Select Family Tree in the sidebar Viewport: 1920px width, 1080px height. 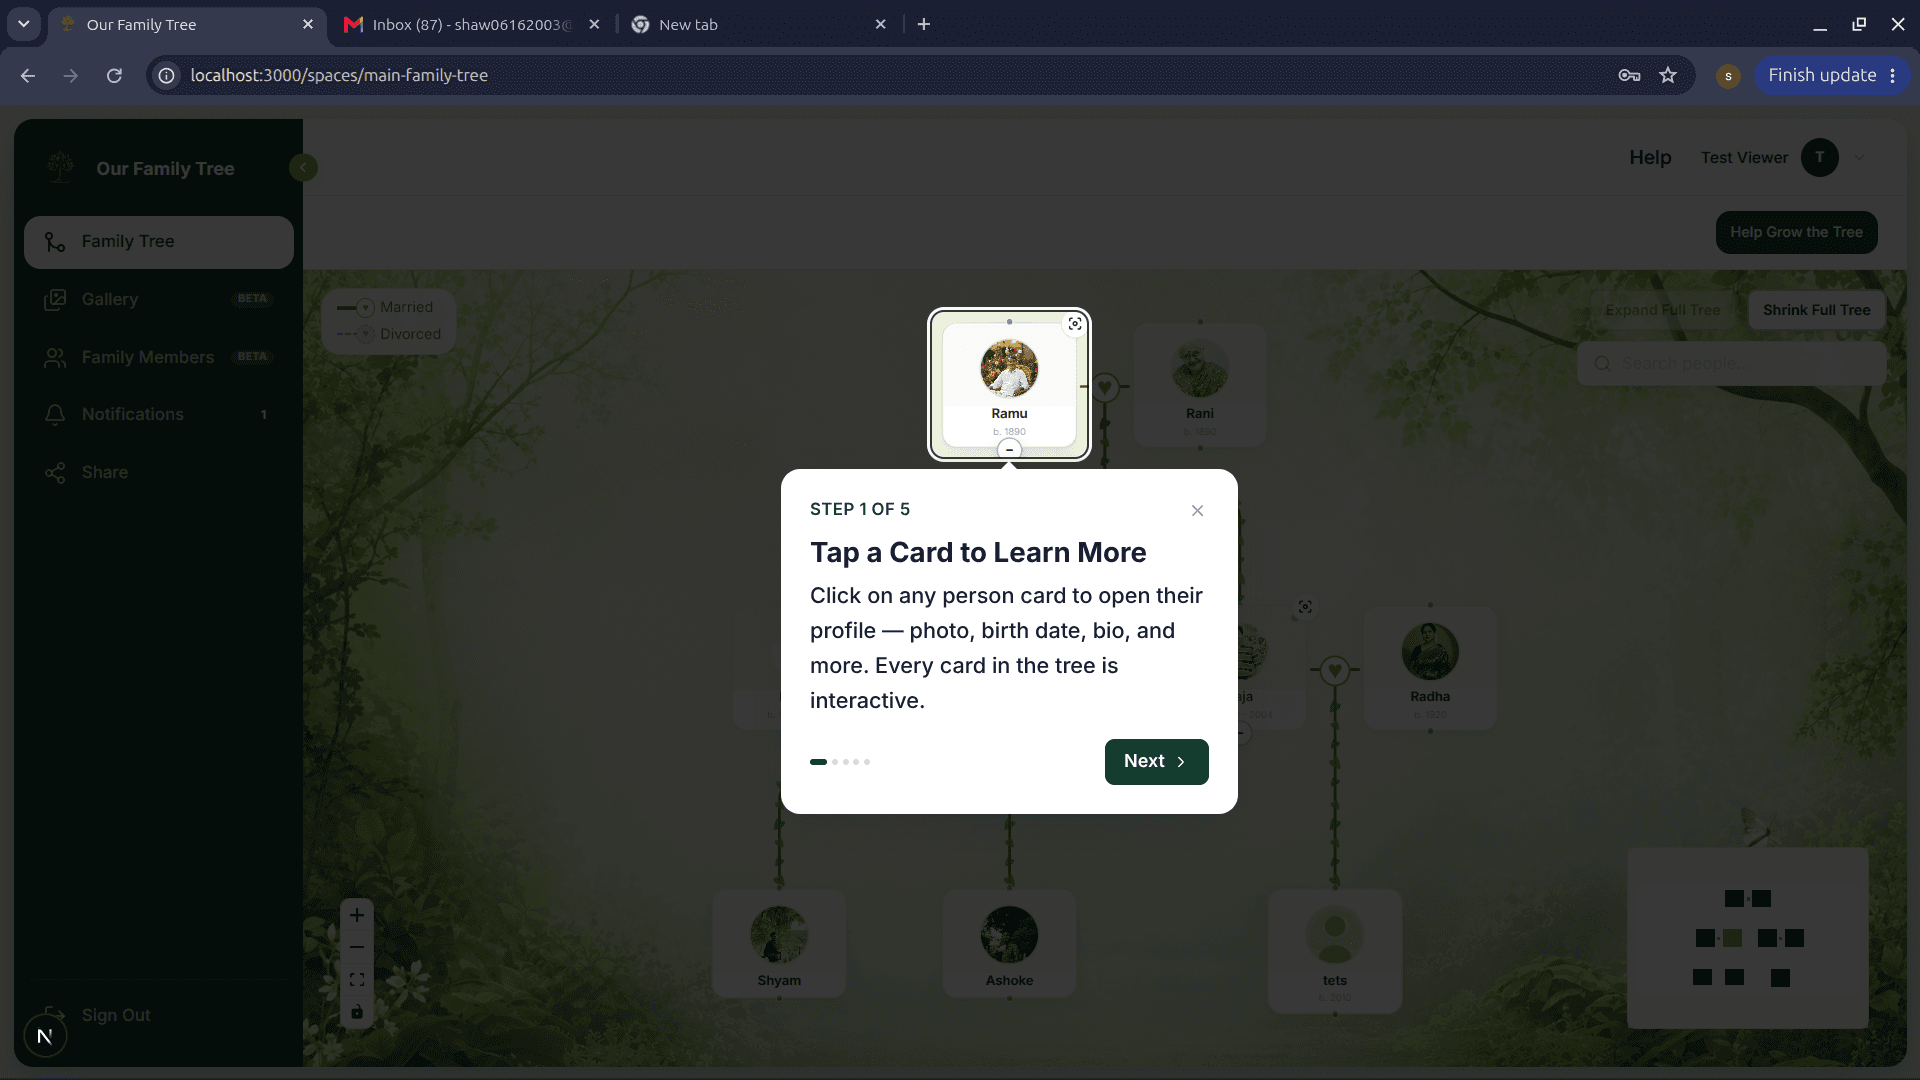[x=159, y=242]
